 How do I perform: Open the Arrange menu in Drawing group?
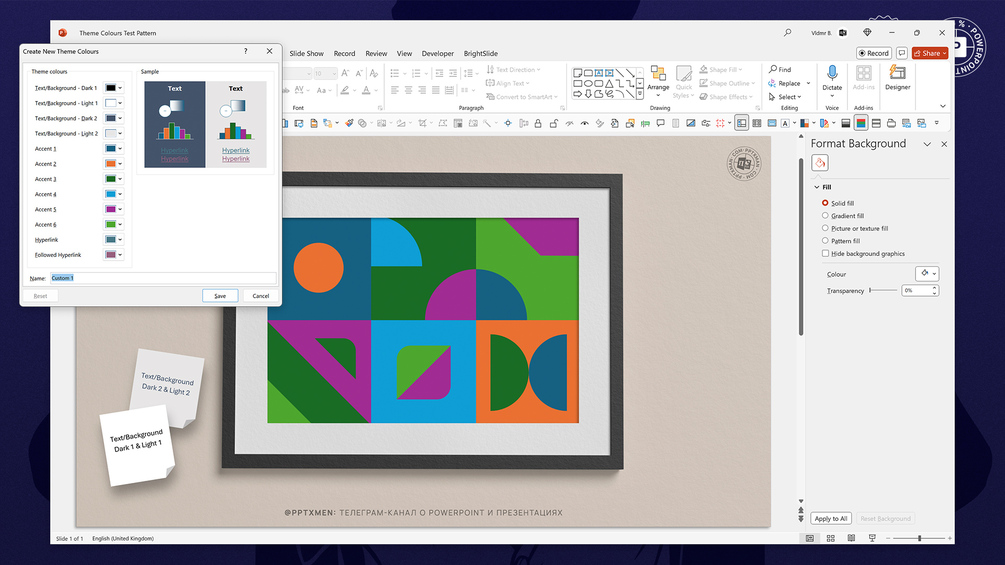(x=658, y=80)
